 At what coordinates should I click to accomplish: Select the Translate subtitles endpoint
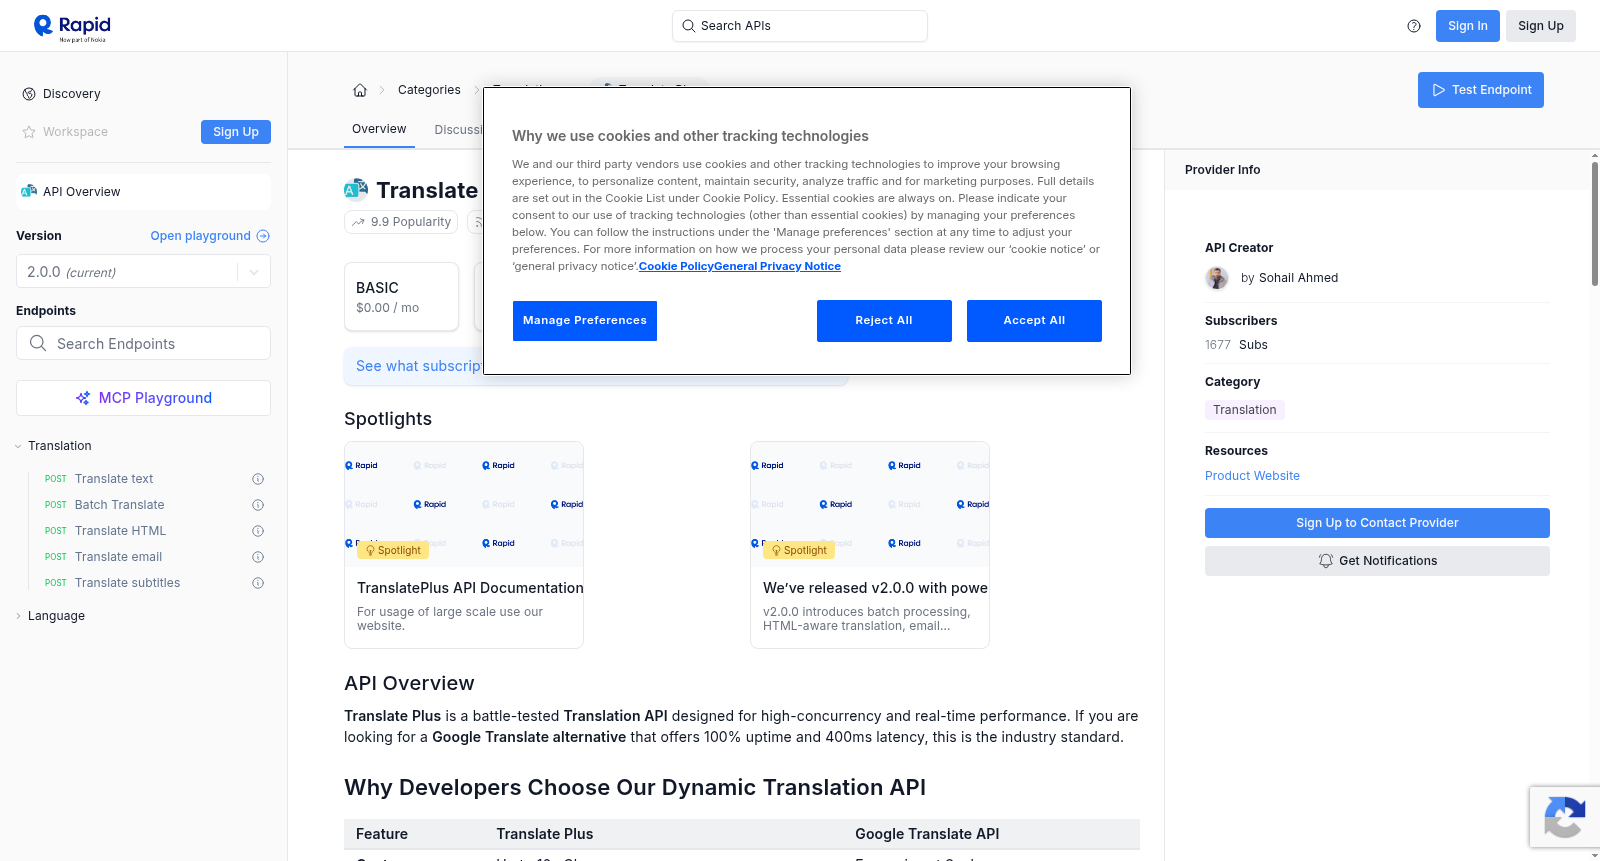(x=128, y=583)
